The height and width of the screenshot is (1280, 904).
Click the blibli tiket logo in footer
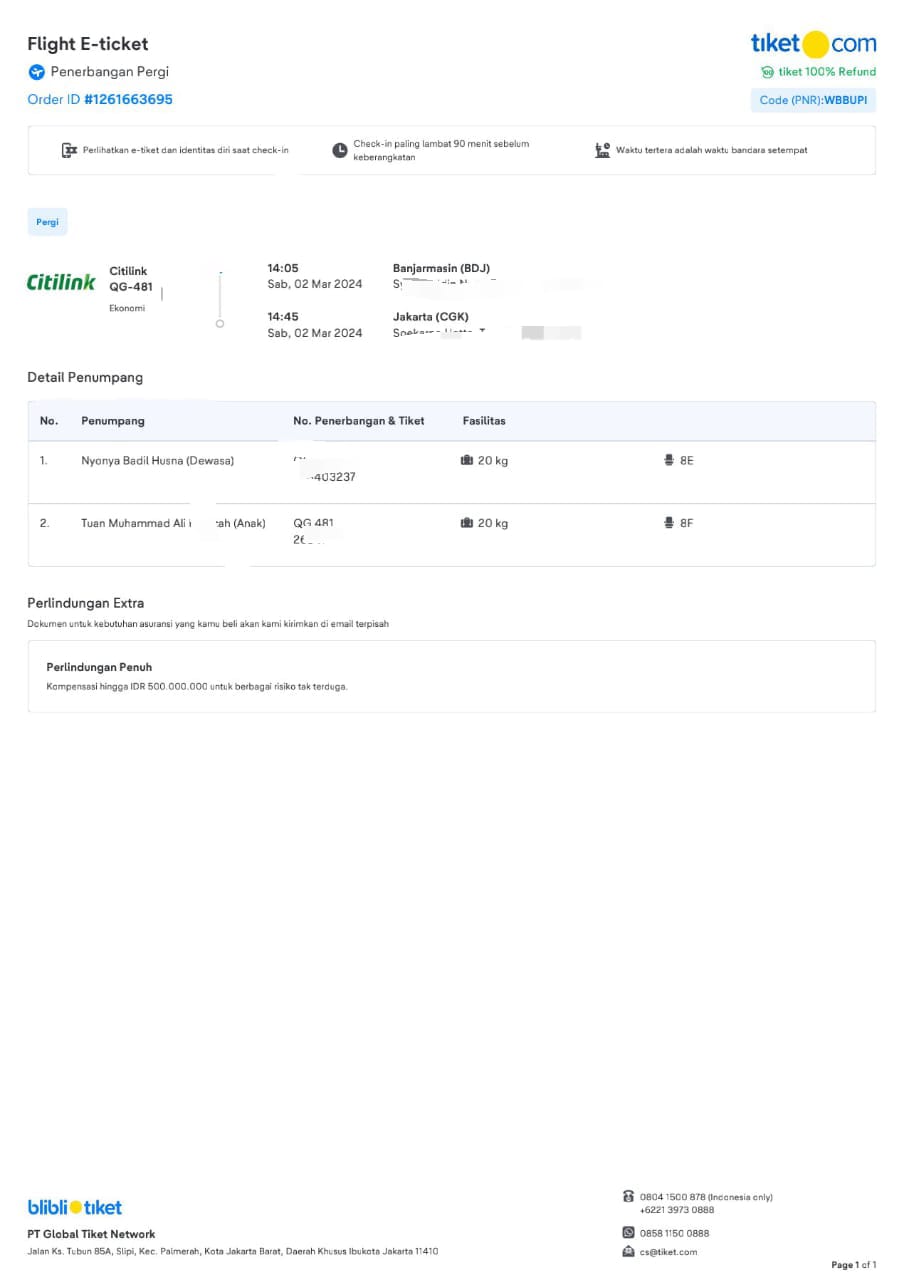75,1207
